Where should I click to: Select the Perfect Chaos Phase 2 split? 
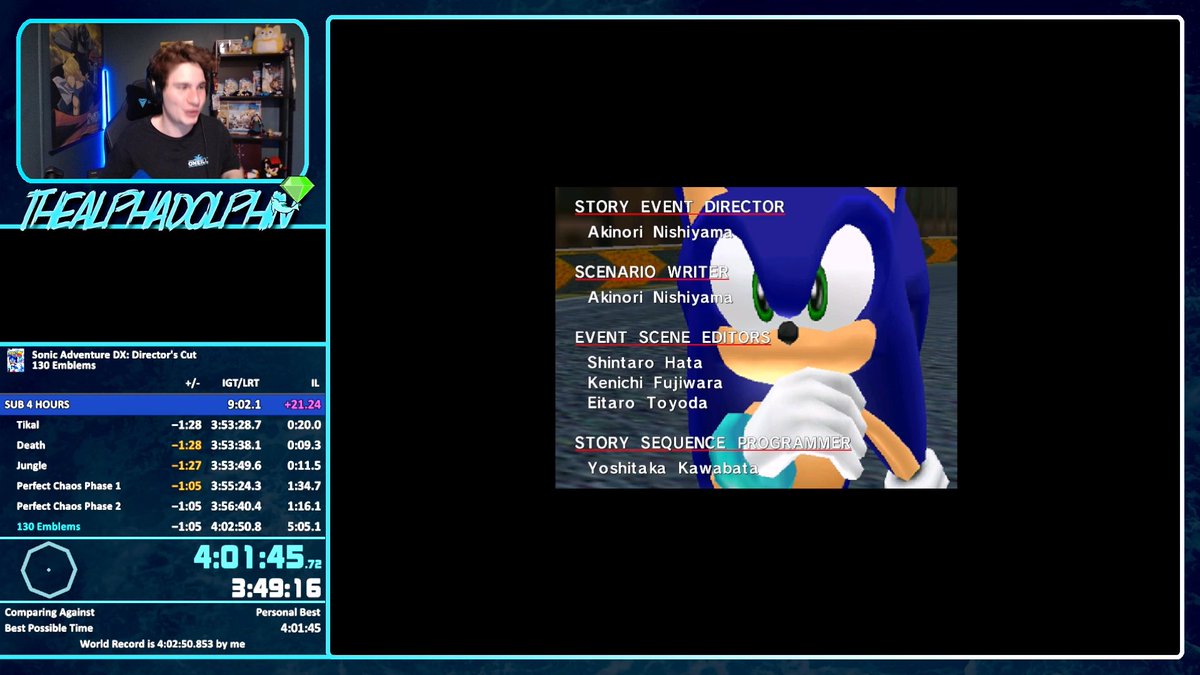69,506
